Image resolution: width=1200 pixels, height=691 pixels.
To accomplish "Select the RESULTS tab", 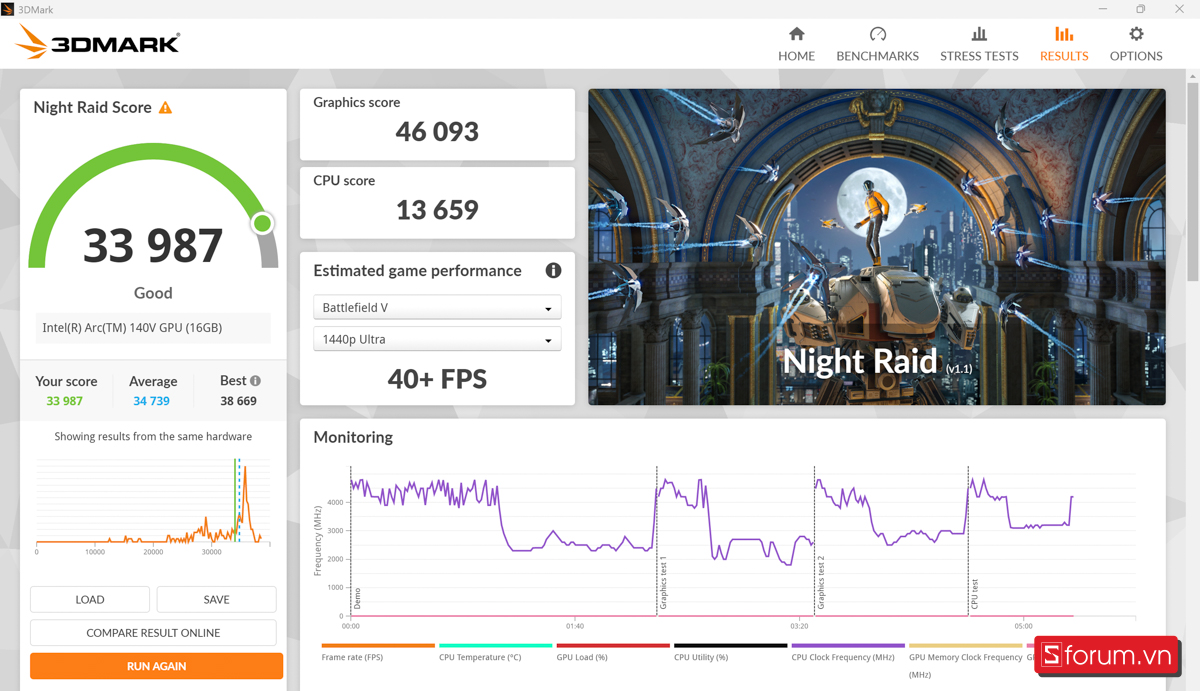I will (x=1064, y=44).
